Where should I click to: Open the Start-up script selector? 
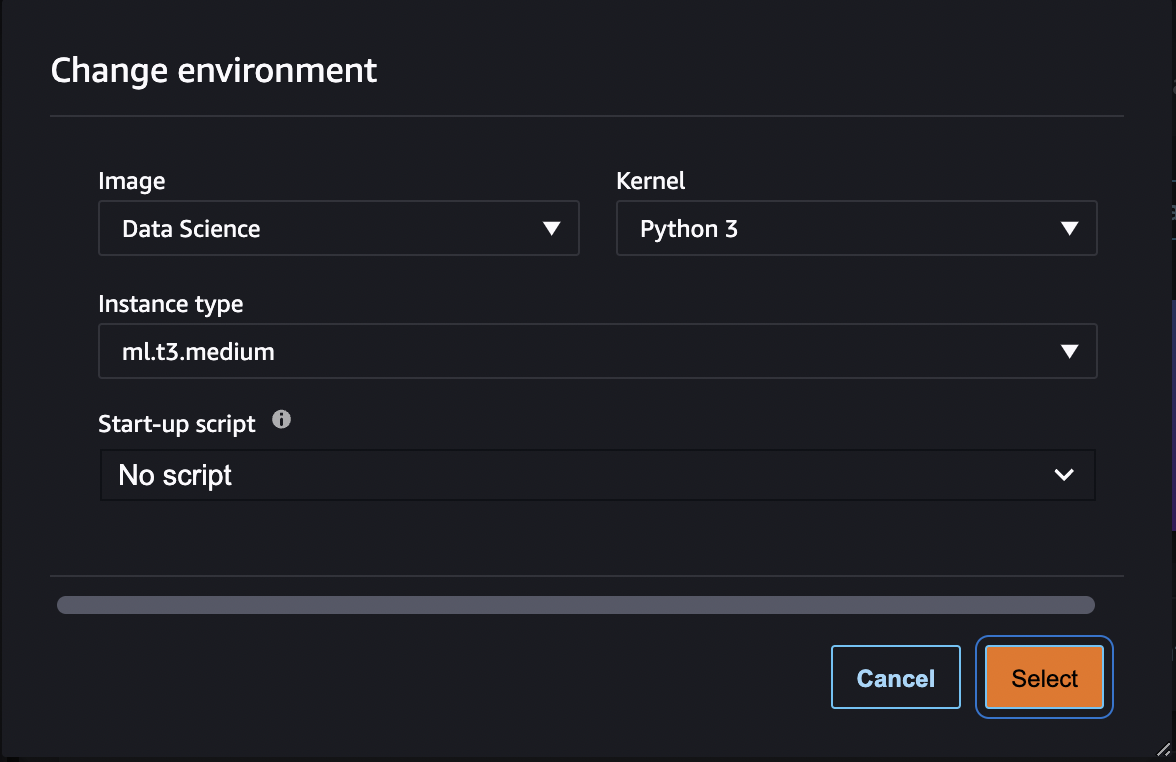pyautogui.click(x=597, y=475)
